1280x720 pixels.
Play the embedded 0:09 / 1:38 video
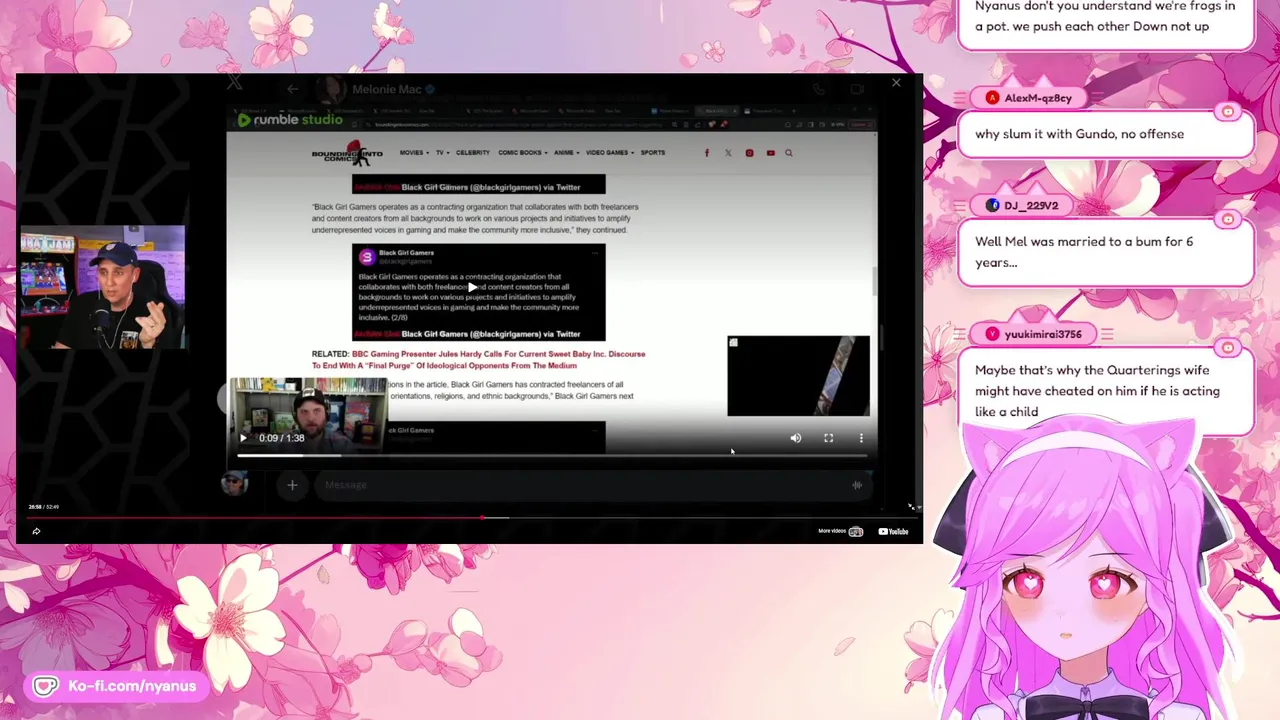243,438
